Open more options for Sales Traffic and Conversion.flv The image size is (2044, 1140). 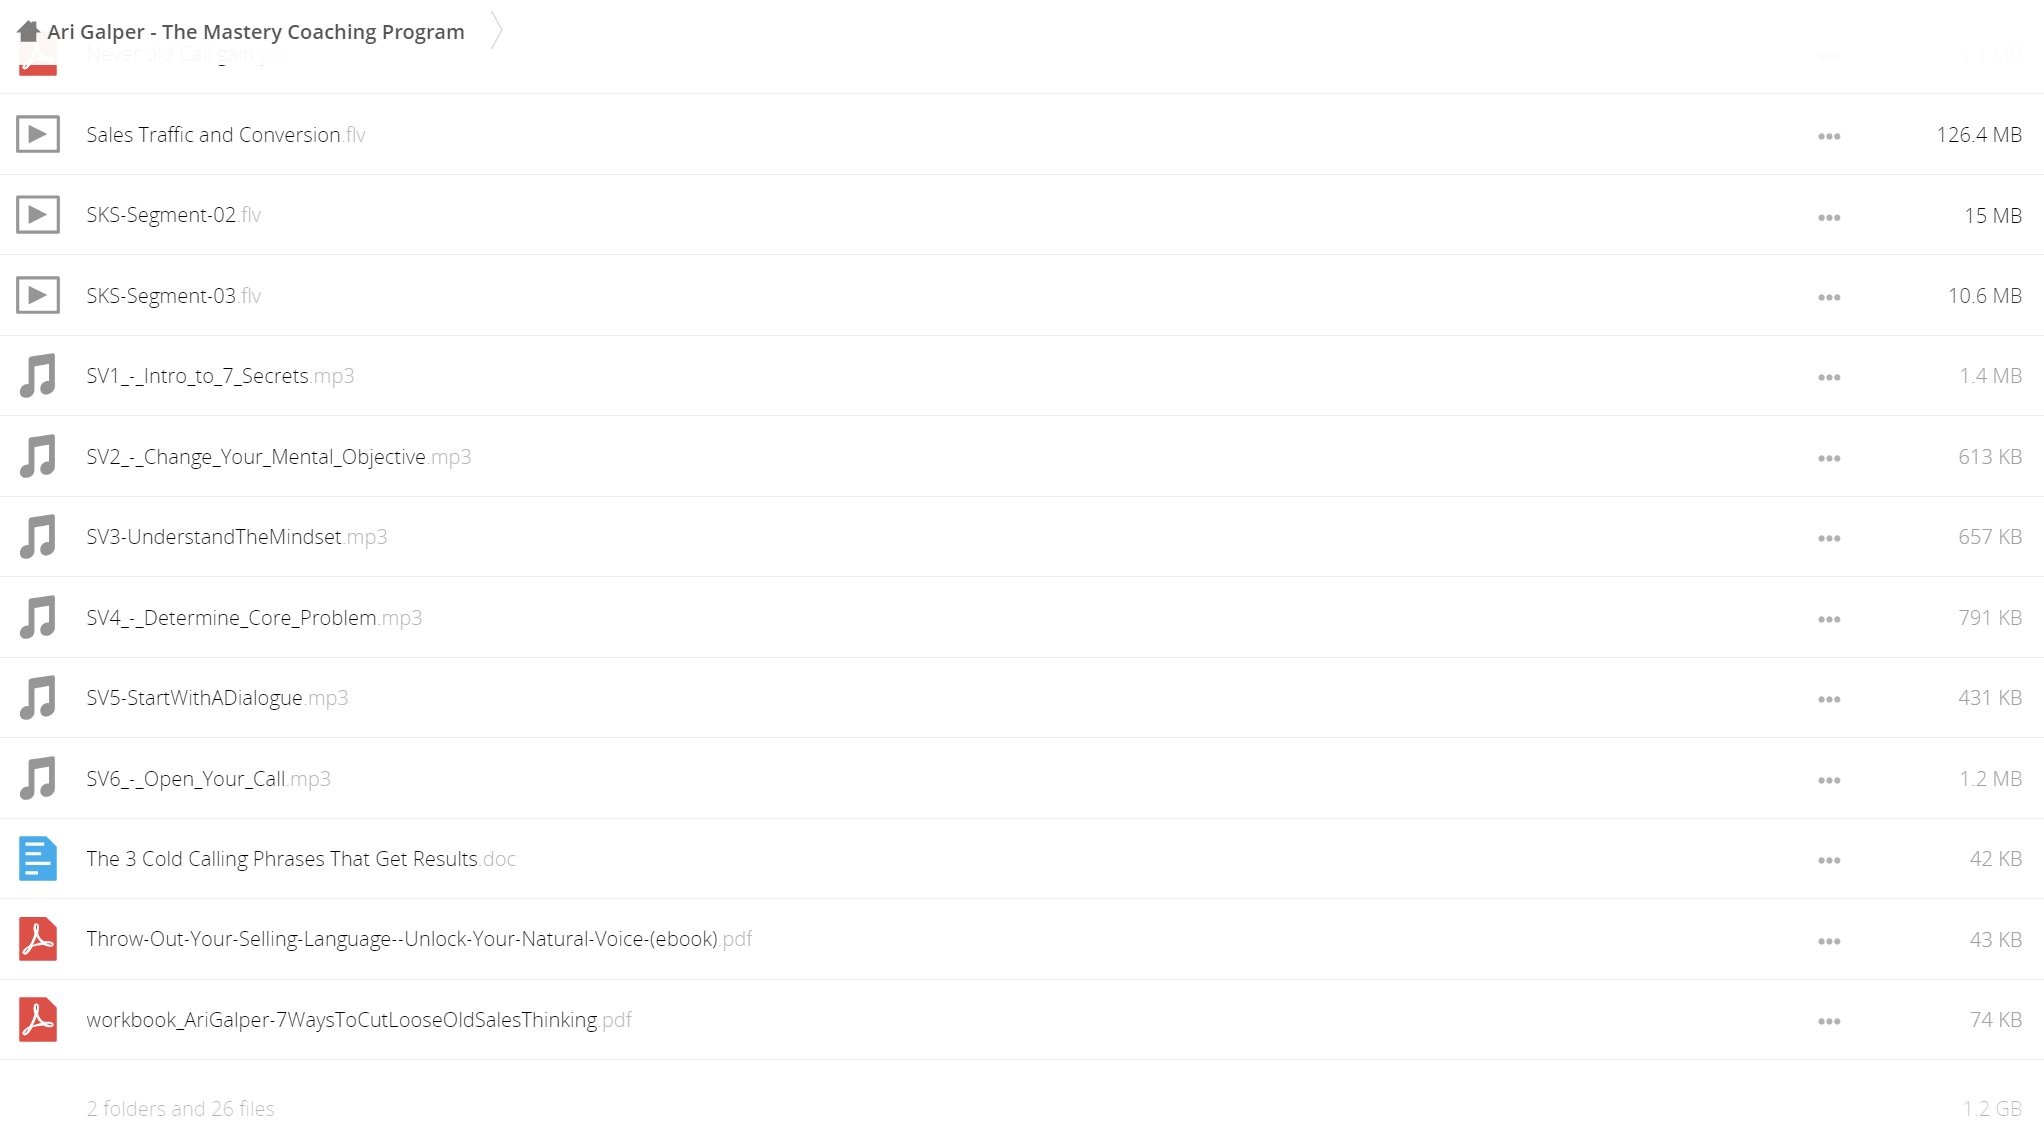tap(1829, 136)
